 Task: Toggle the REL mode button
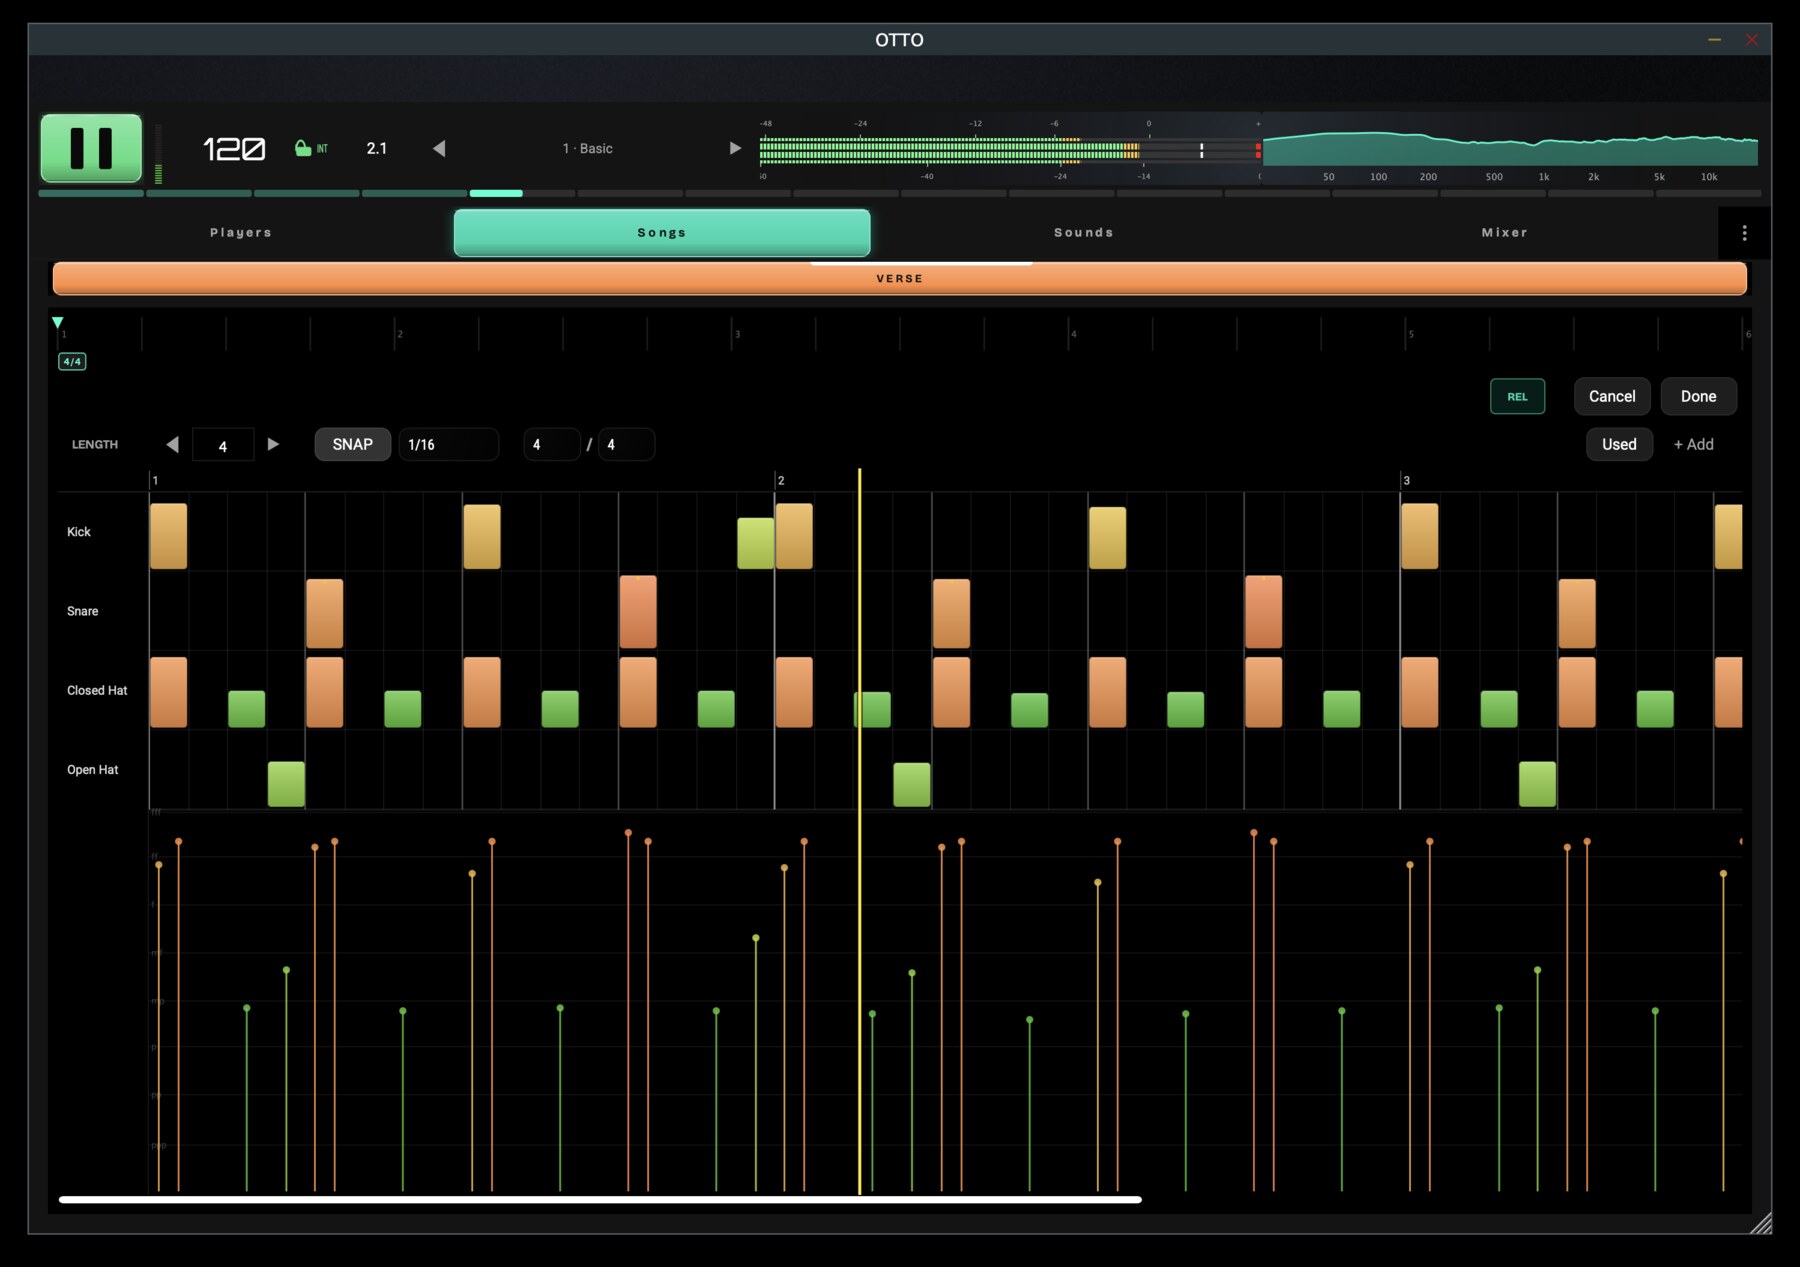coord(1517,397)
